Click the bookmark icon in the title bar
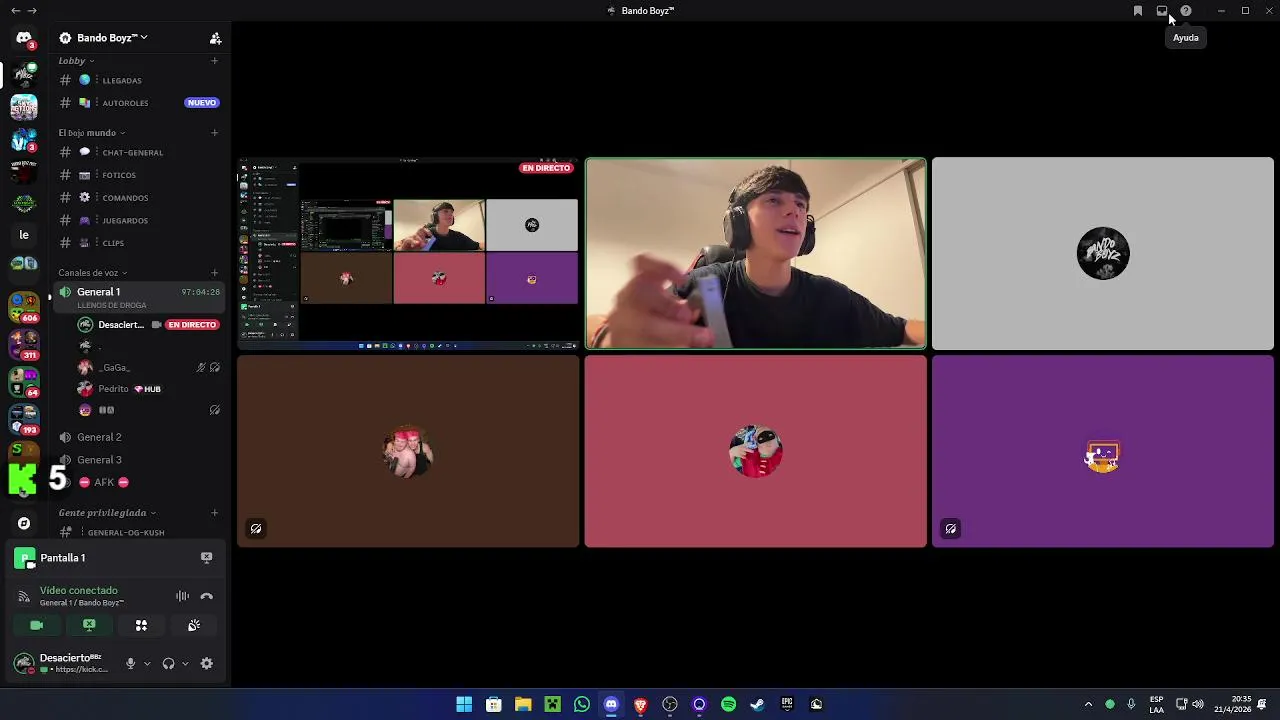The width and height of the screenshot is (1280, 720). tap(1138, 11)
